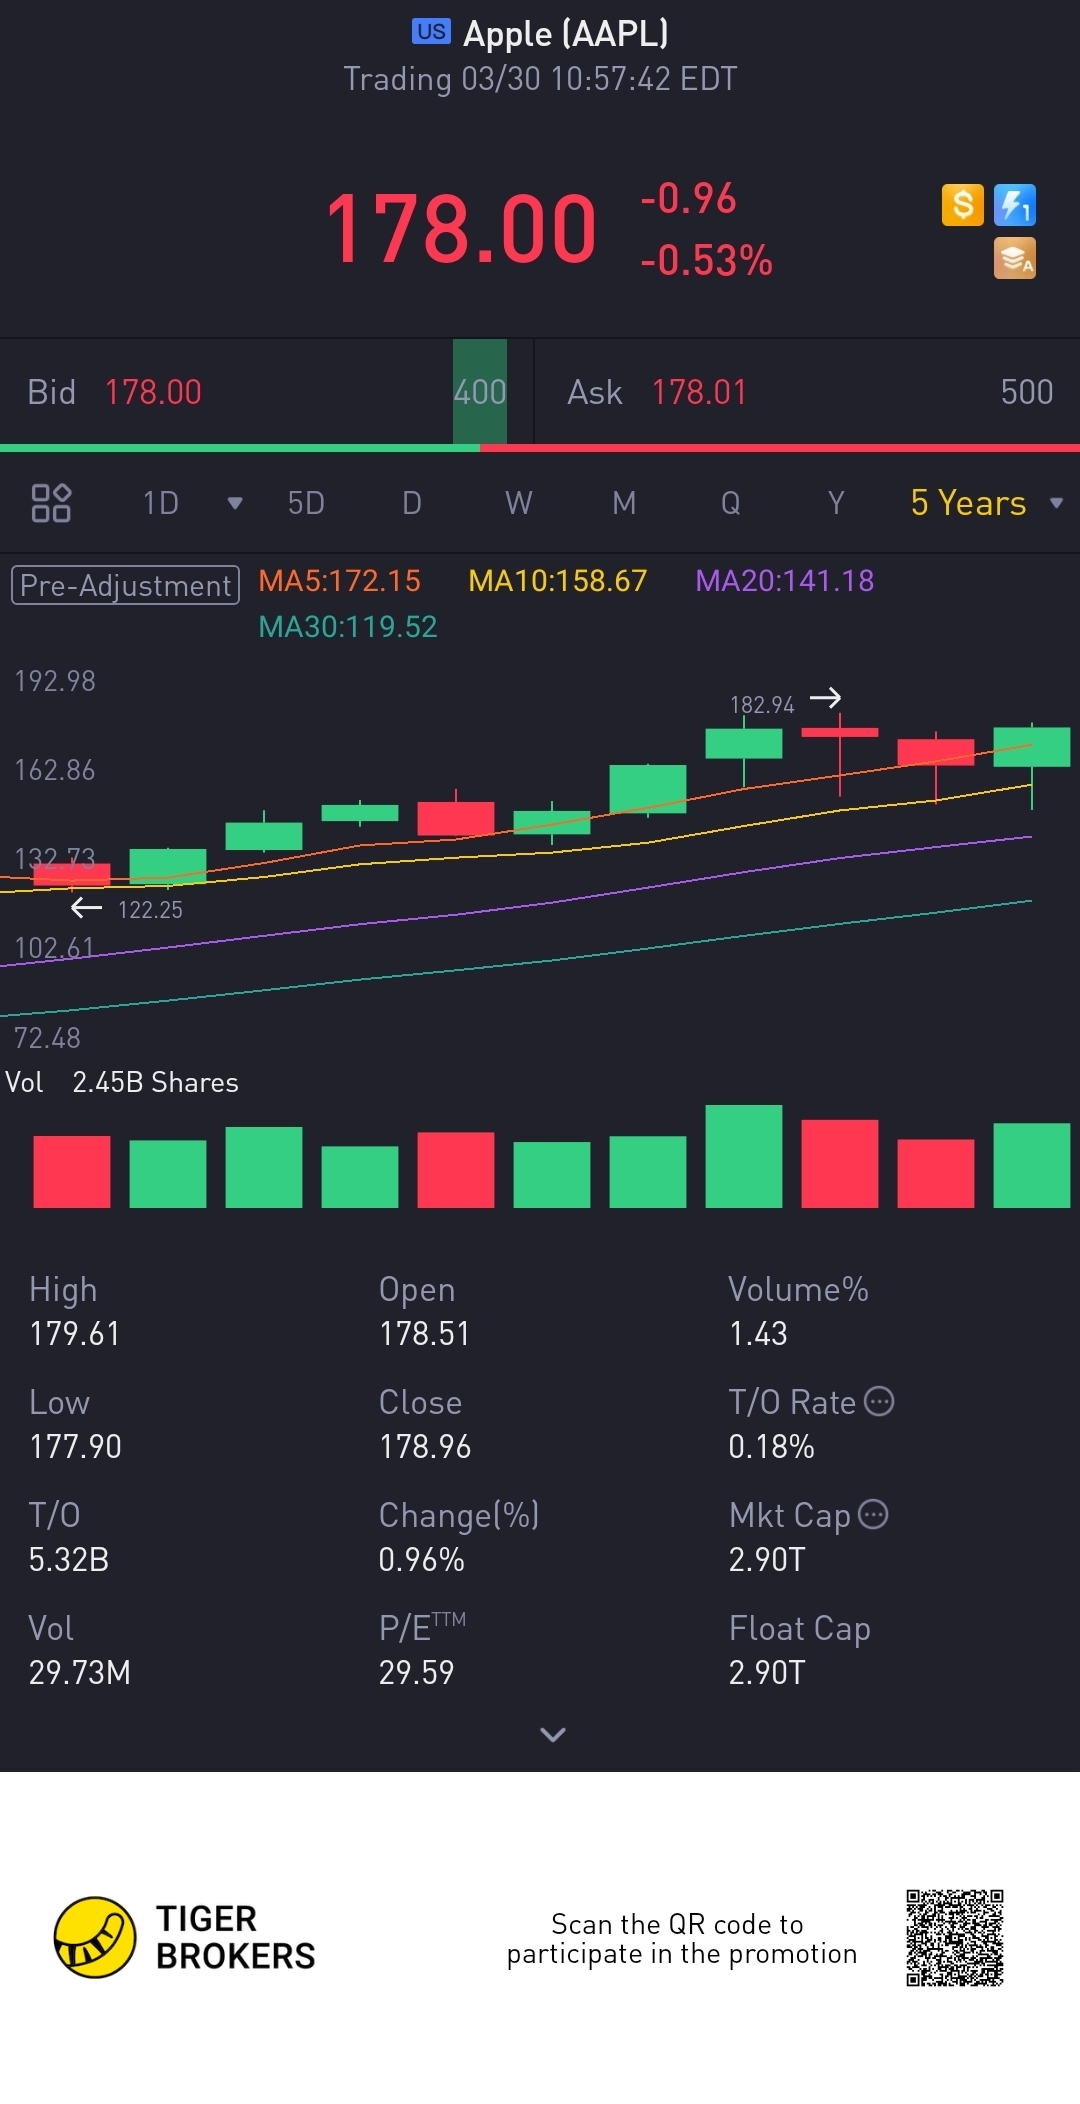The height and width of the screenshot is (2104, 1080).
Task: Switch to the M monthly chart tab
Action: pyautogui.click(x=624, y=503)
